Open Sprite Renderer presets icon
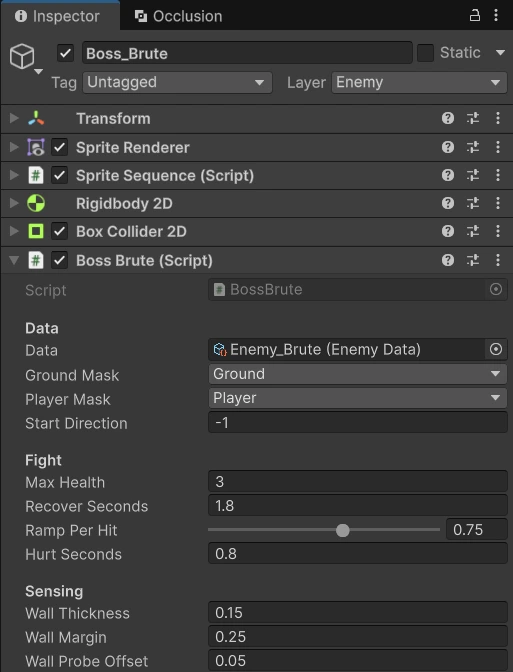 pyautogui.click(x=473, y=147)
